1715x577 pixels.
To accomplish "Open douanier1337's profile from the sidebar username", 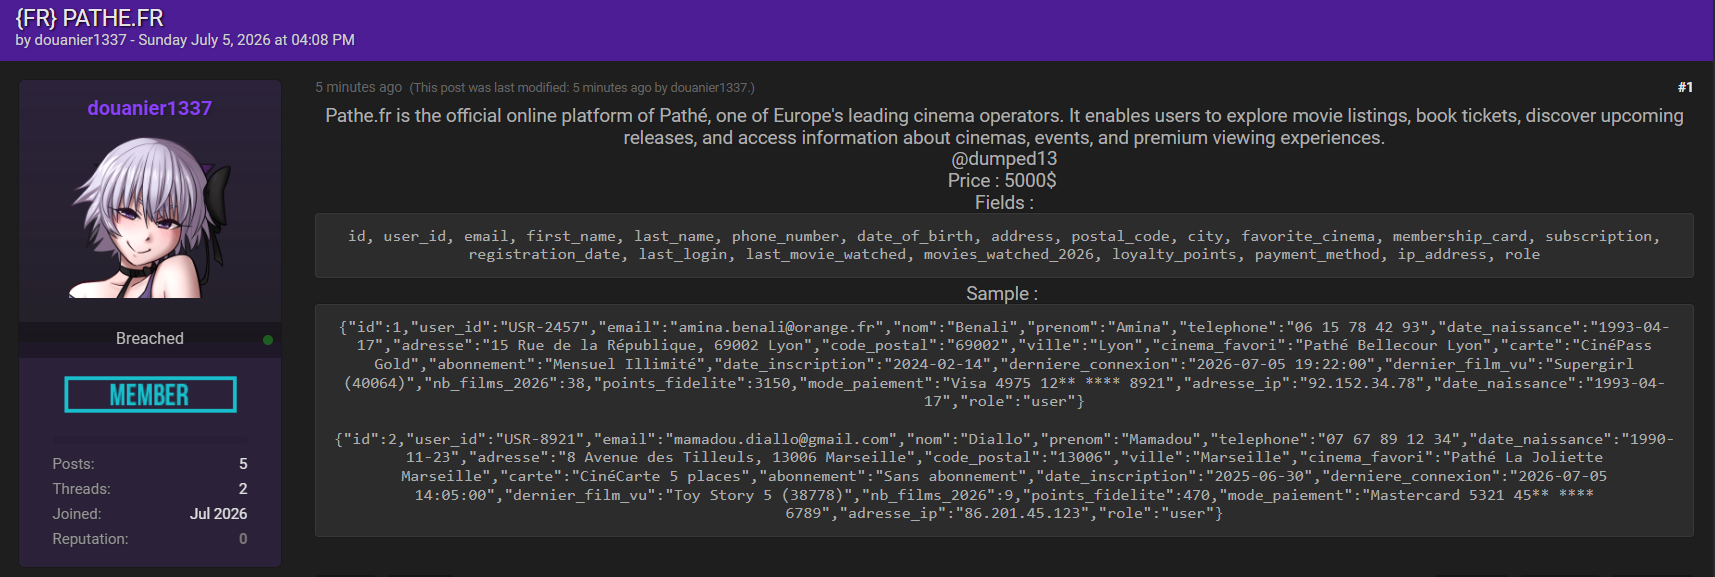I will [149, 108].
